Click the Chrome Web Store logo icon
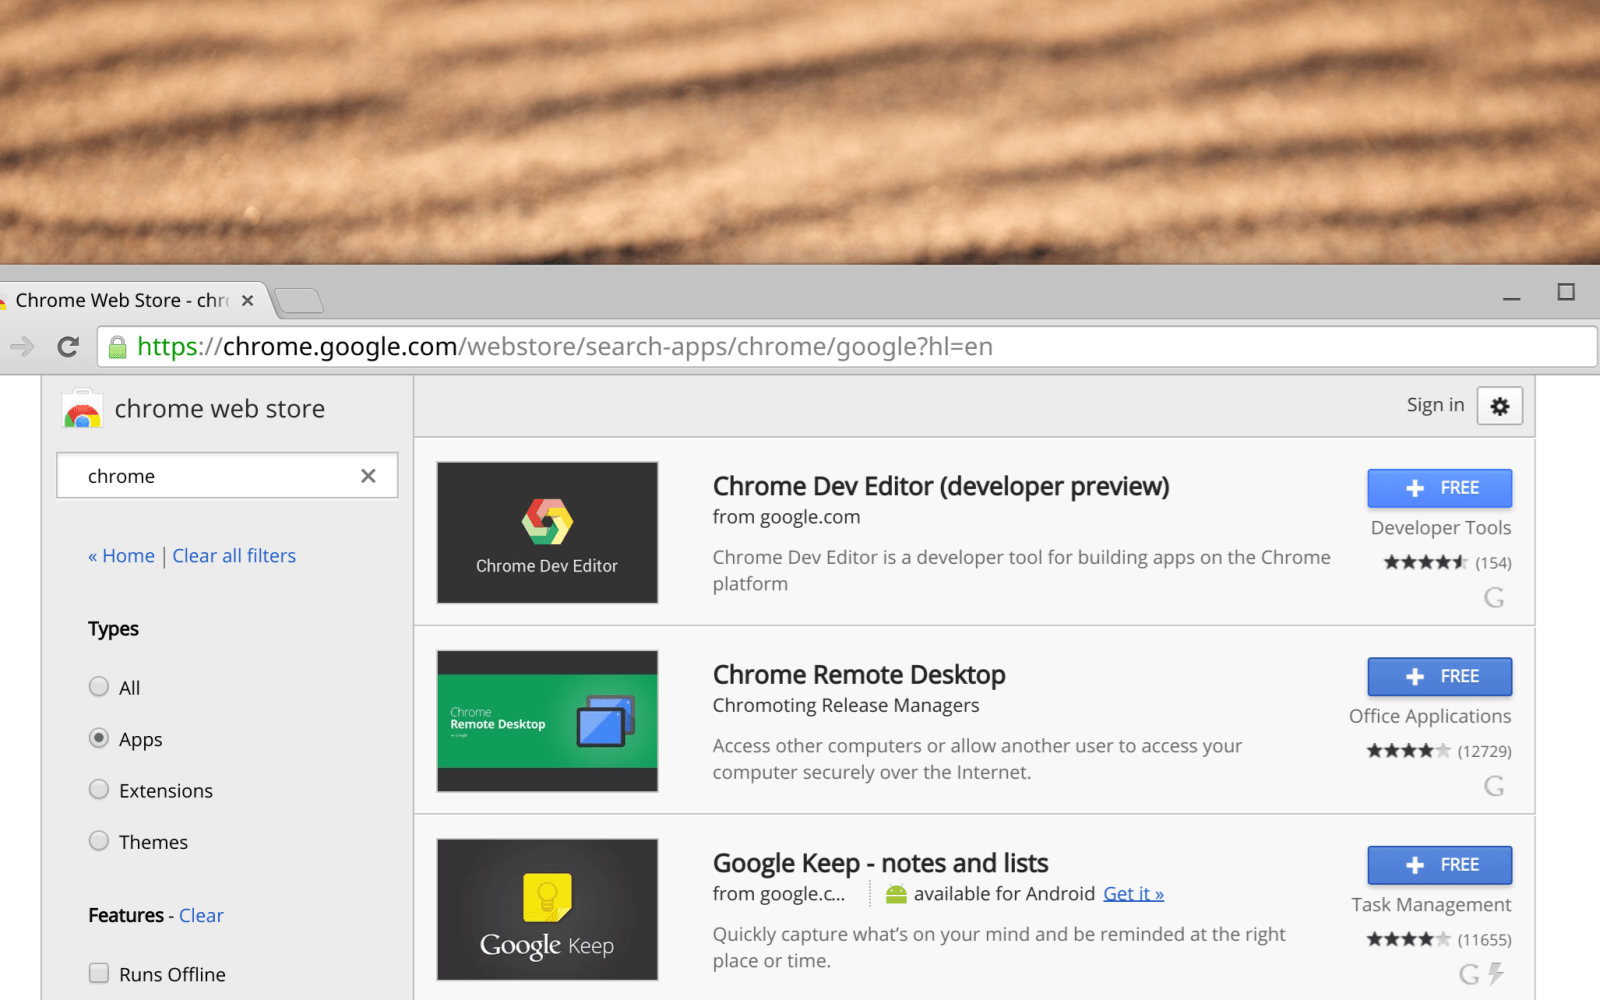Image resolution: width=1600 pixels, height=1000 pixels. coord(82,409)
